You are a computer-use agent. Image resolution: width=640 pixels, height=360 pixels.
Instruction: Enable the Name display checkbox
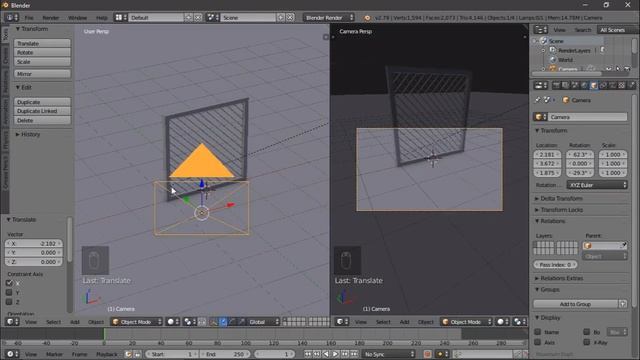(538, 332)
